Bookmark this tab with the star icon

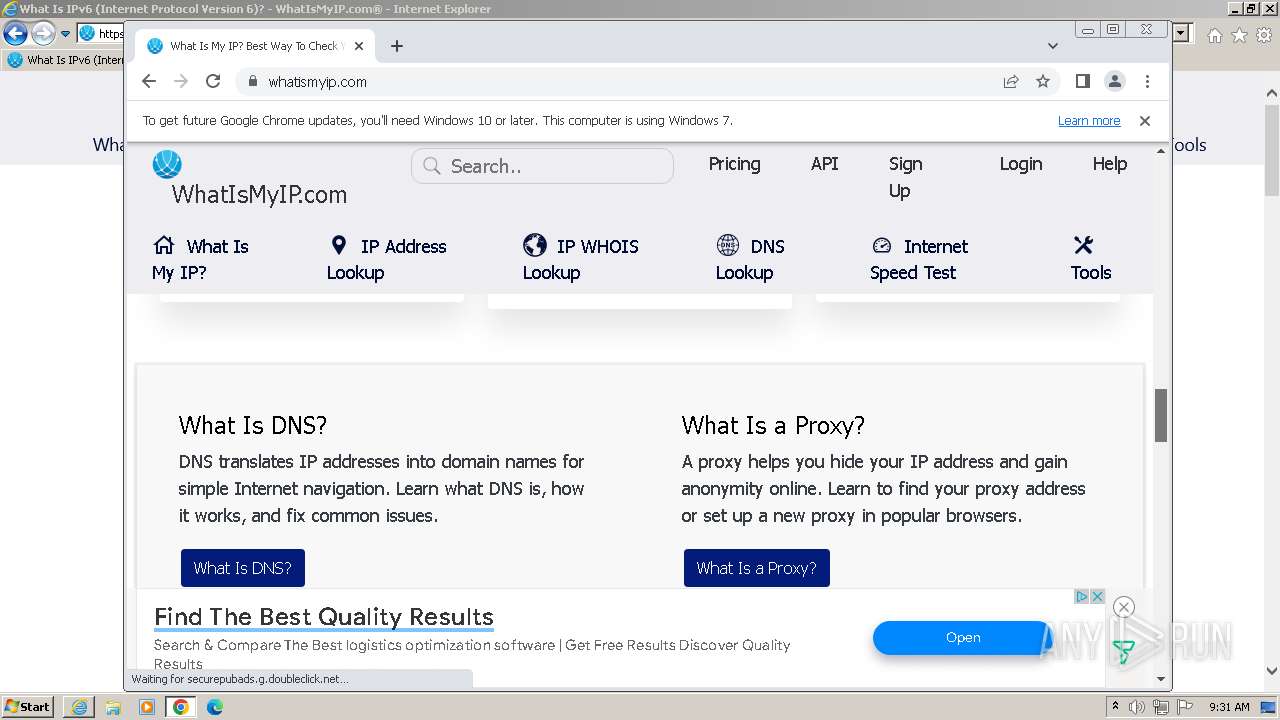[1043, 82]
